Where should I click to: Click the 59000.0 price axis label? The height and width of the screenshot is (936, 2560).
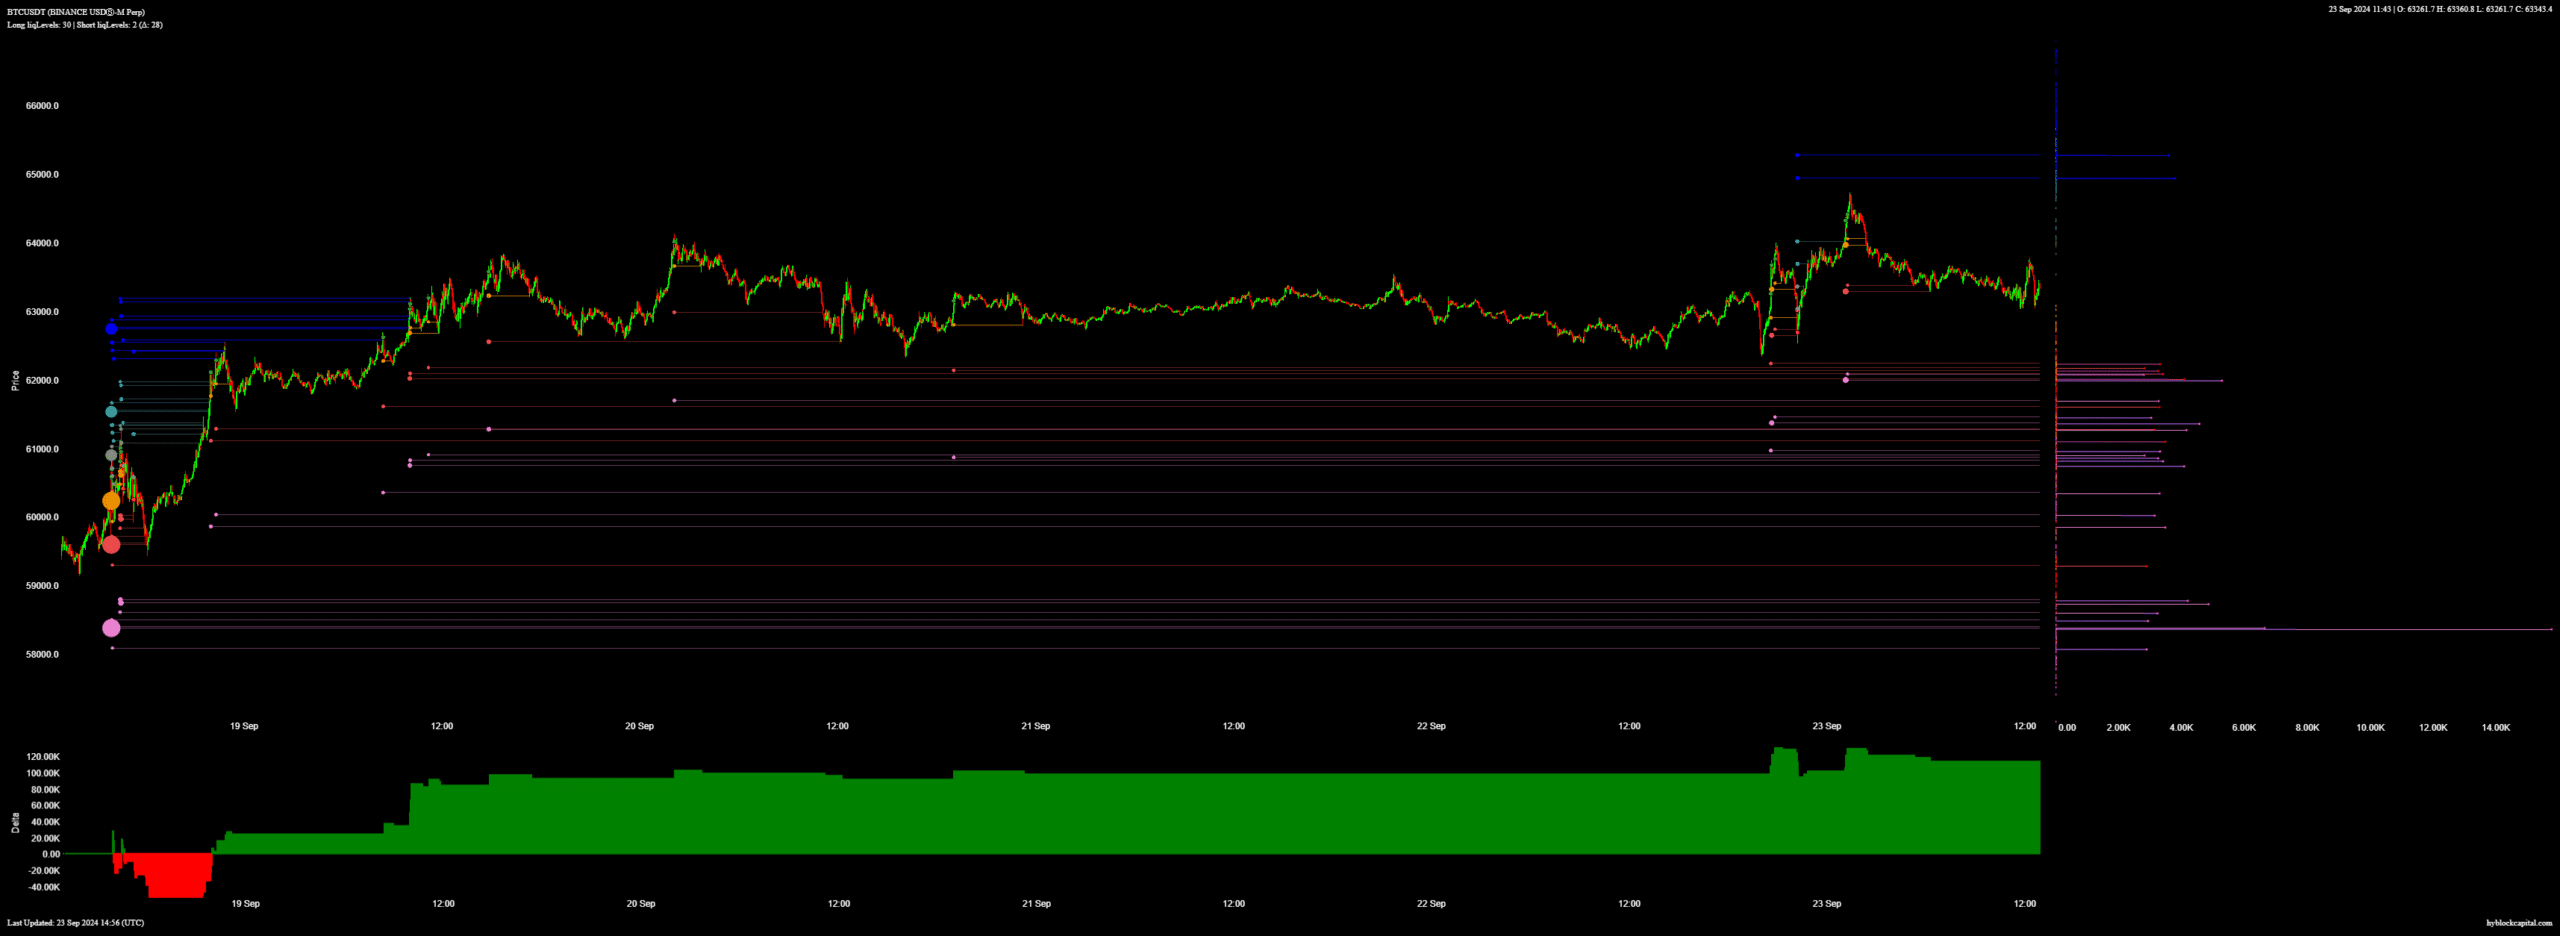(x=42, y=586)
